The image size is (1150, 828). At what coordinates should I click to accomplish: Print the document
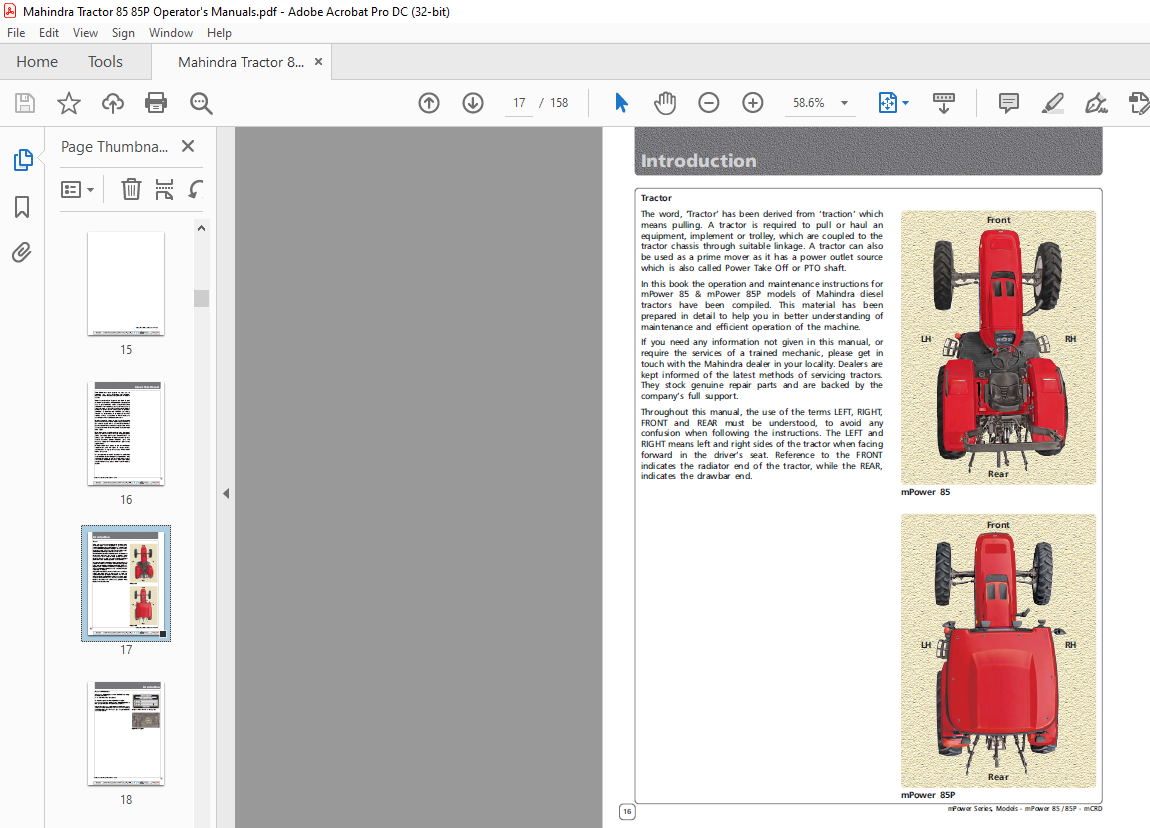156,103
